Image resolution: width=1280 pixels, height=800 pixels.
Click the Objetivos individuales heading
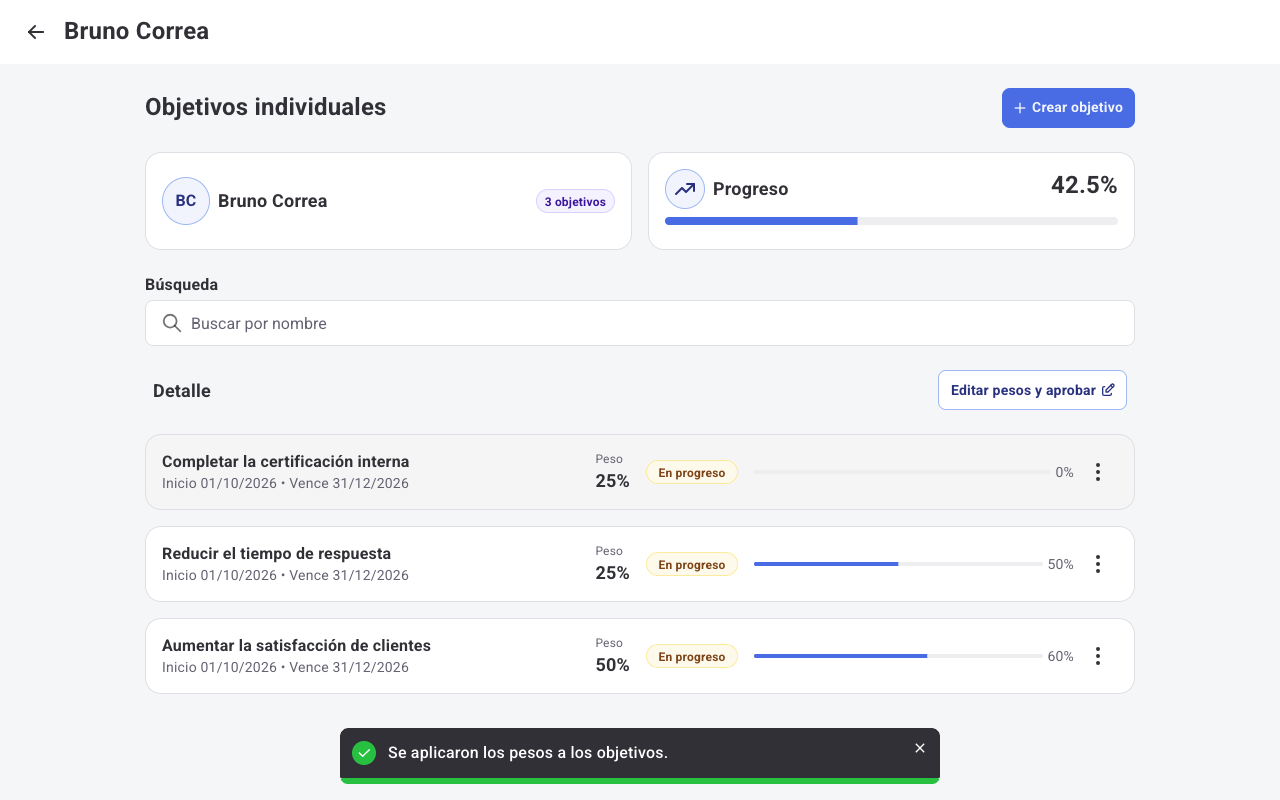pyautogui.click(x=265, y=107)
